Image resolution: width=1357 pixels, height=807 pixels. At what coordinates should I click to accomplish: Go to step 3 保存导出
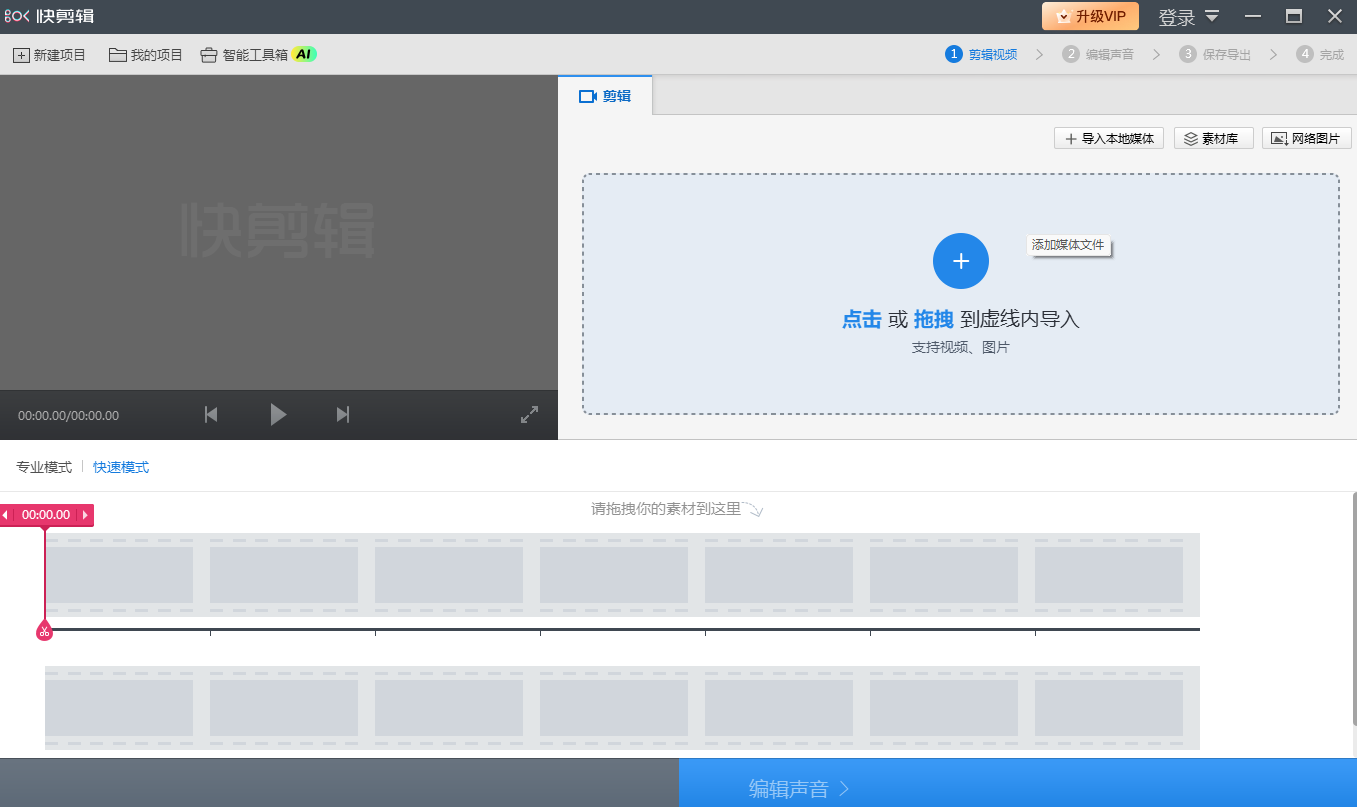(x=1215, y=55)
